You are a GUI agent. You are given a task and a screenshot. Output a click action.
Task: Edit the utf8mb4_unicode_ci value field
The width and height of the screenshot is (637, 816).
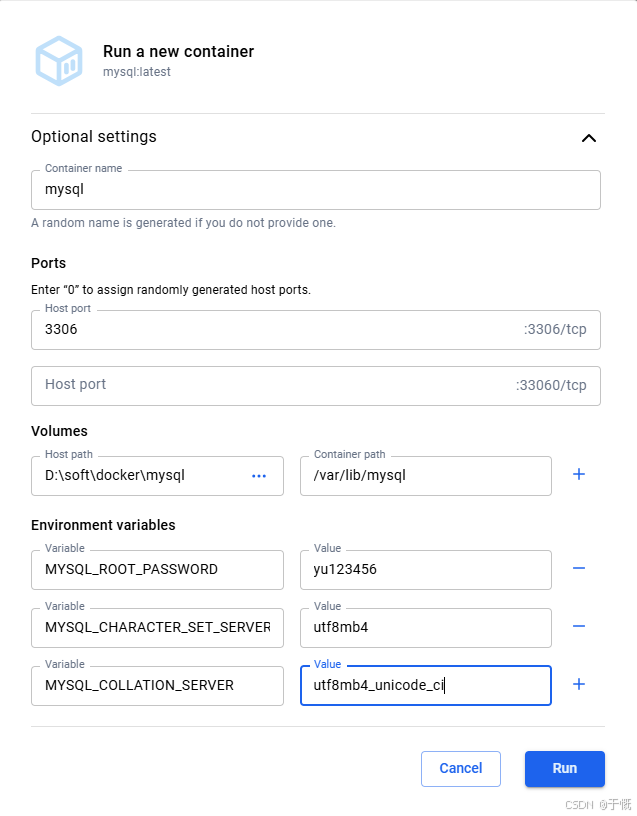425,686
